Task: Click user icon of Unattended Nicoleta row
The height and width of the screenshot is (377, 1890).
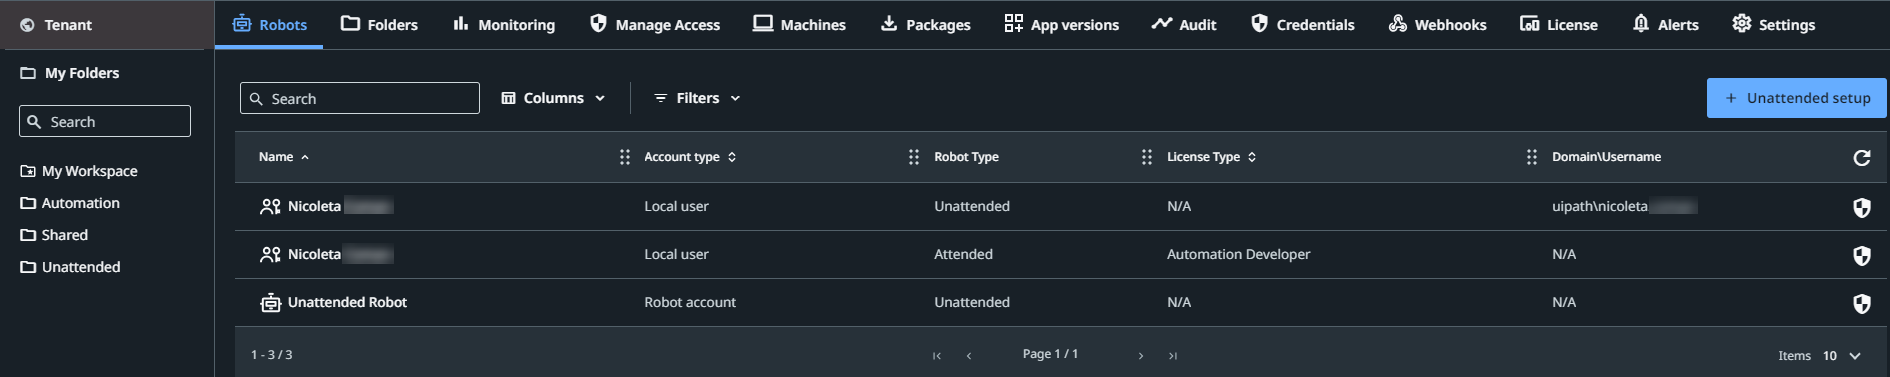Action: point(270,206)
